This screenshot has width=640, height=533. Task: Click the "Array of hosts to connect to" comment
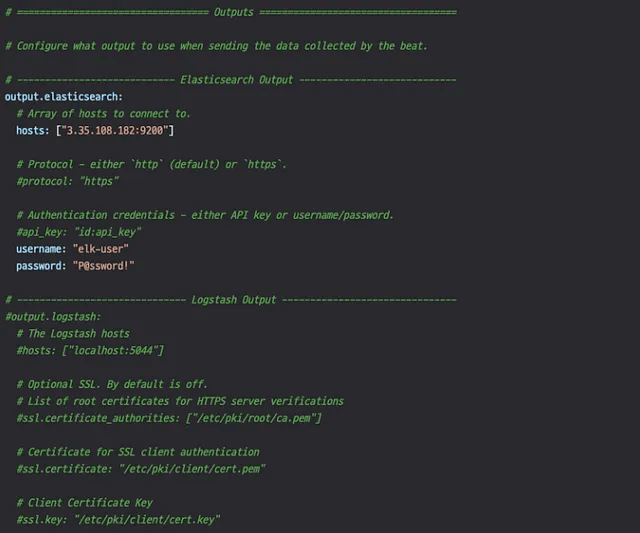(103, 114)
